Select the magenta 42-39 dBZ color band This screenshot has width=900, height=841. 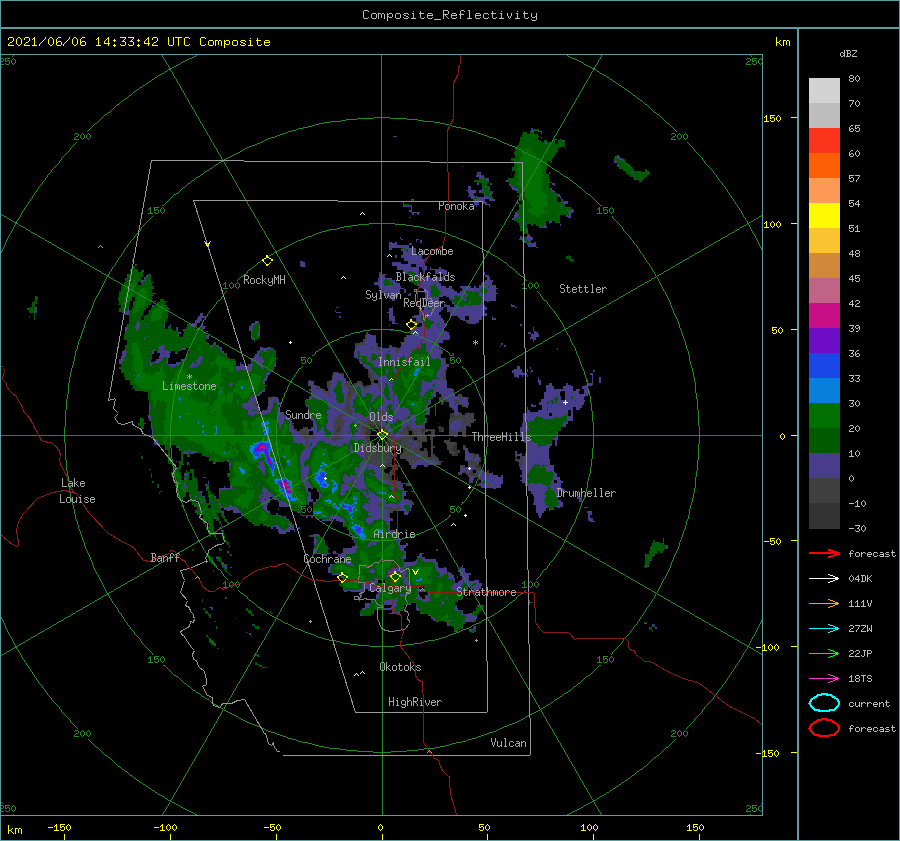tap(824, 316)
